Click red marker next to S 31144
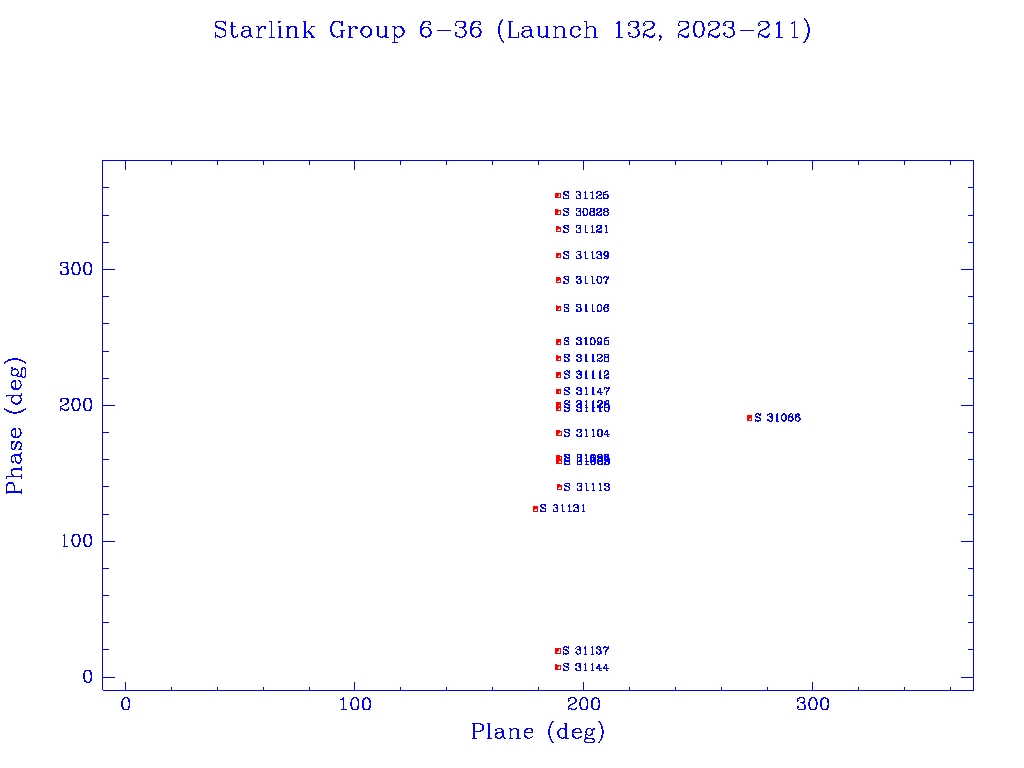This screenshot has width=1024, height=768. pos(558,667)
